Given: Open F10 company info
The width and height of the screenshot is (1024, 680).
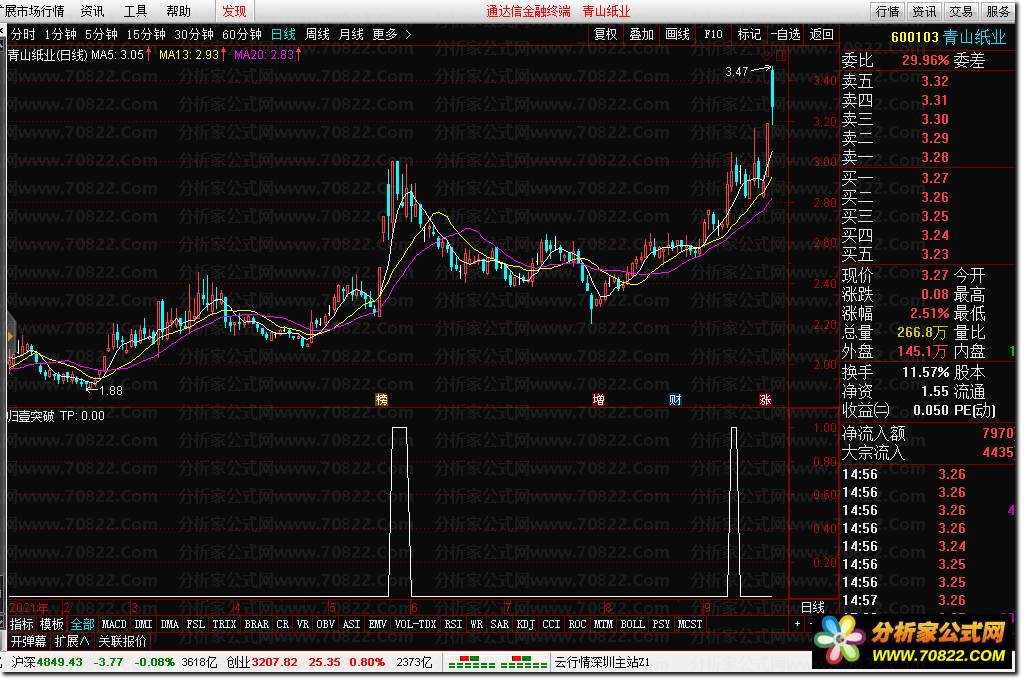Looking at the screenshot, I should pos(713,35).
